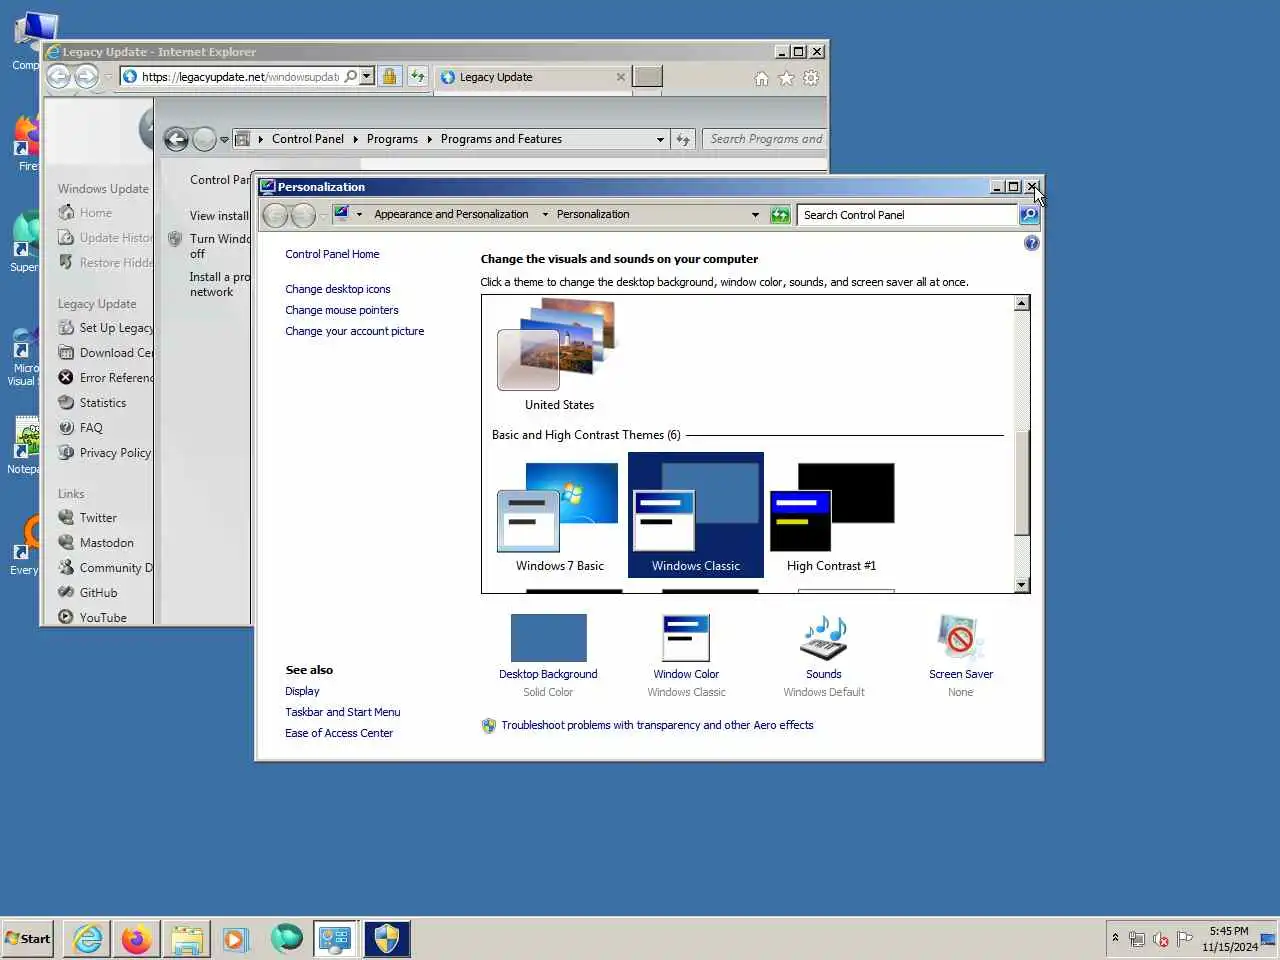Click the network tray icon
Viewport: 1280px width, 960px height.
coord(1137,939)
